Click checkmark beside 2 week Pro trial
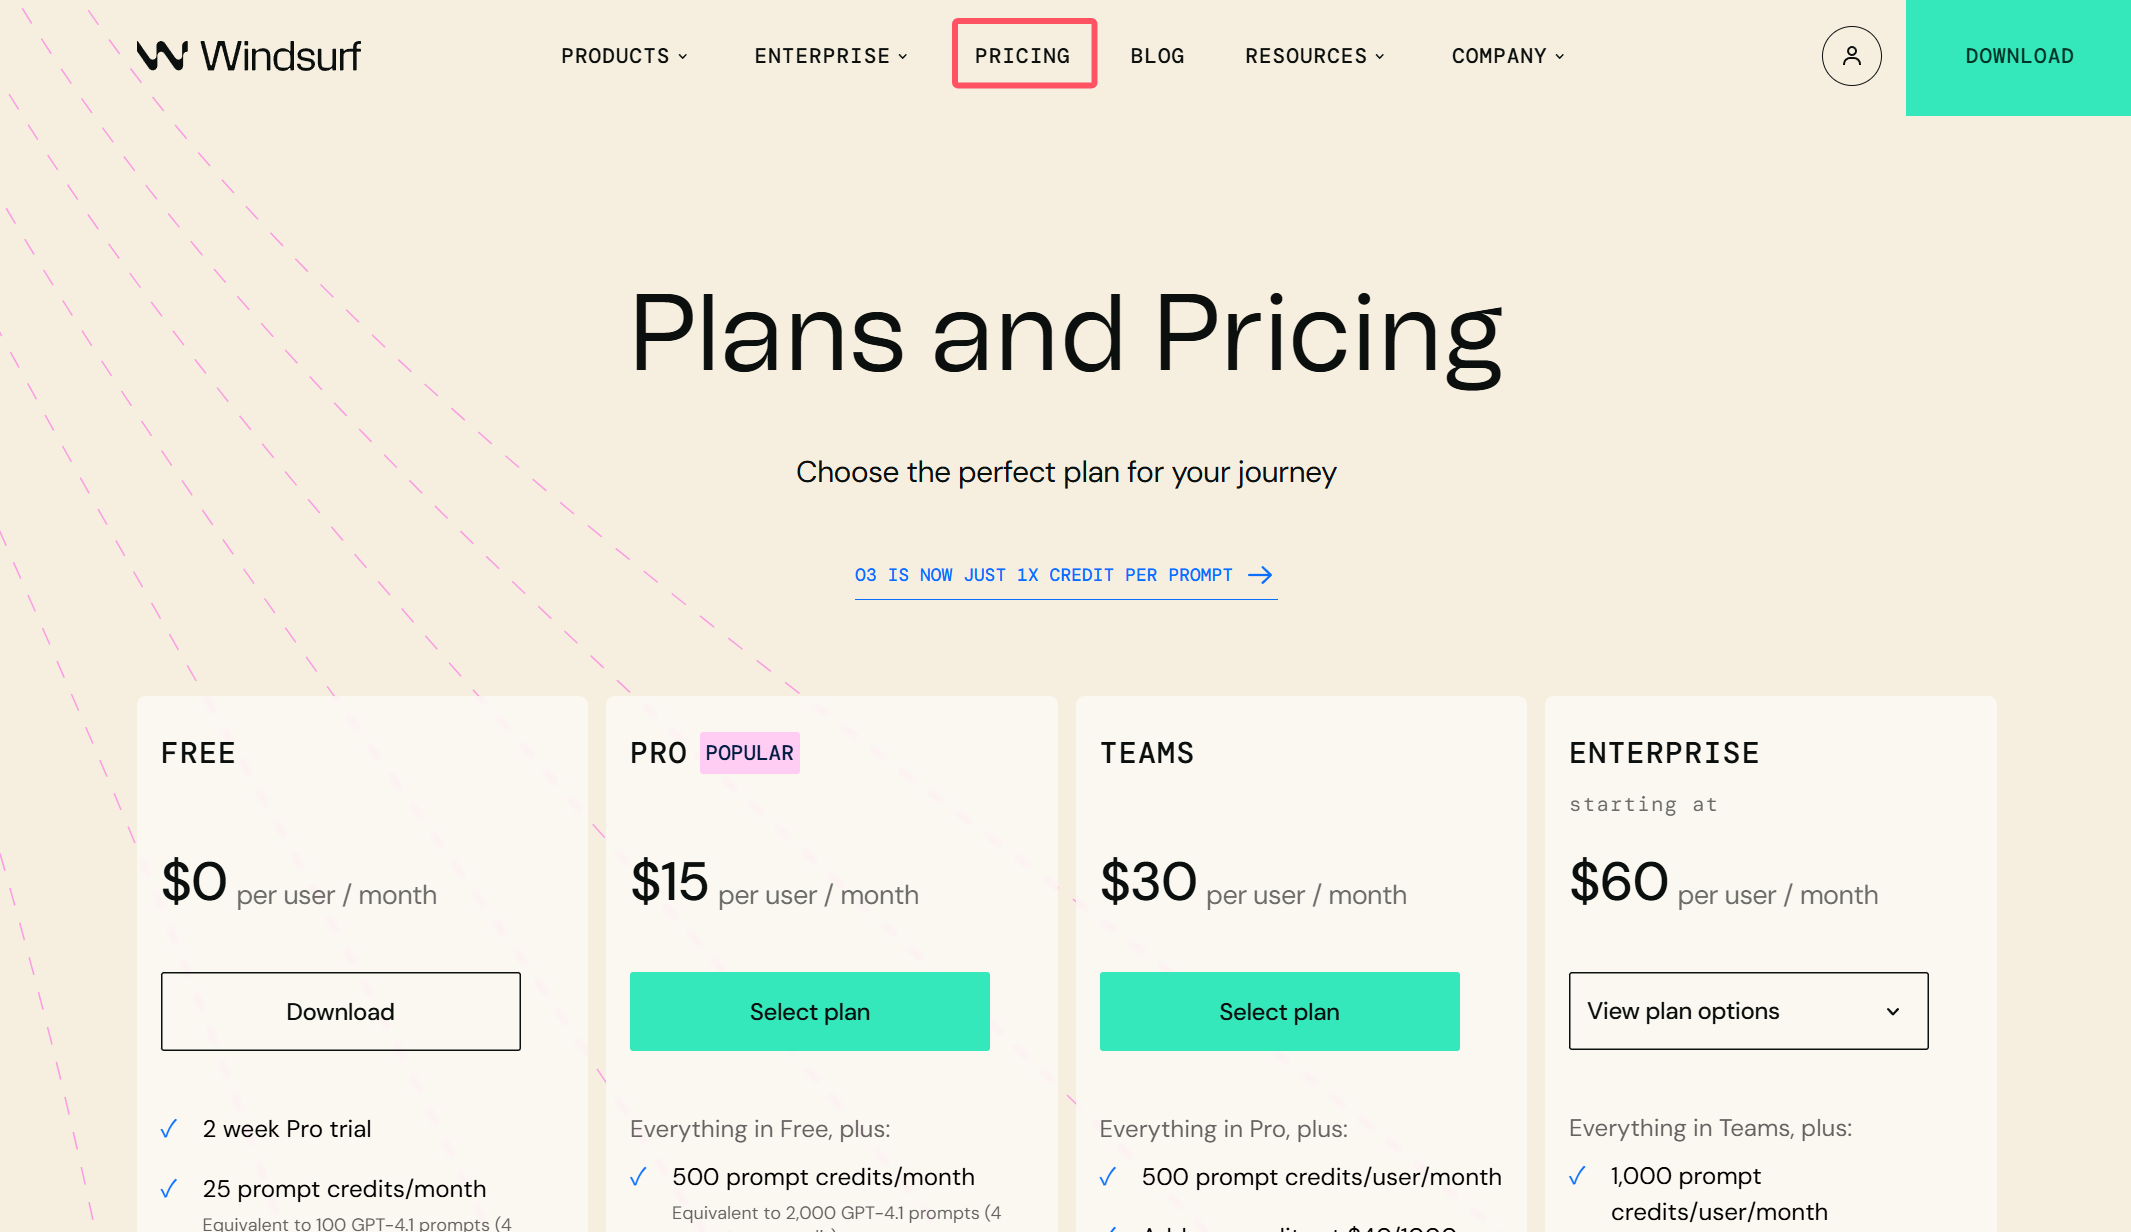2131x1232 pixels. [169, 1129]
